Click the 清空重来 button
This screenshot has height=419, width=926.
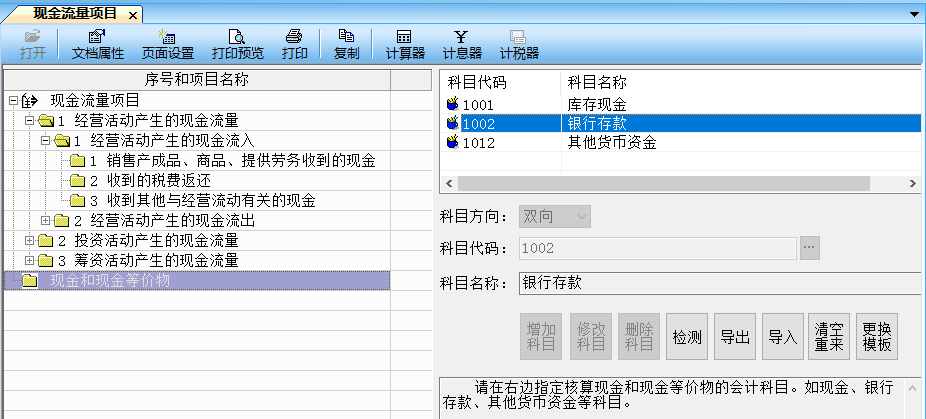[x=829, y=337]
